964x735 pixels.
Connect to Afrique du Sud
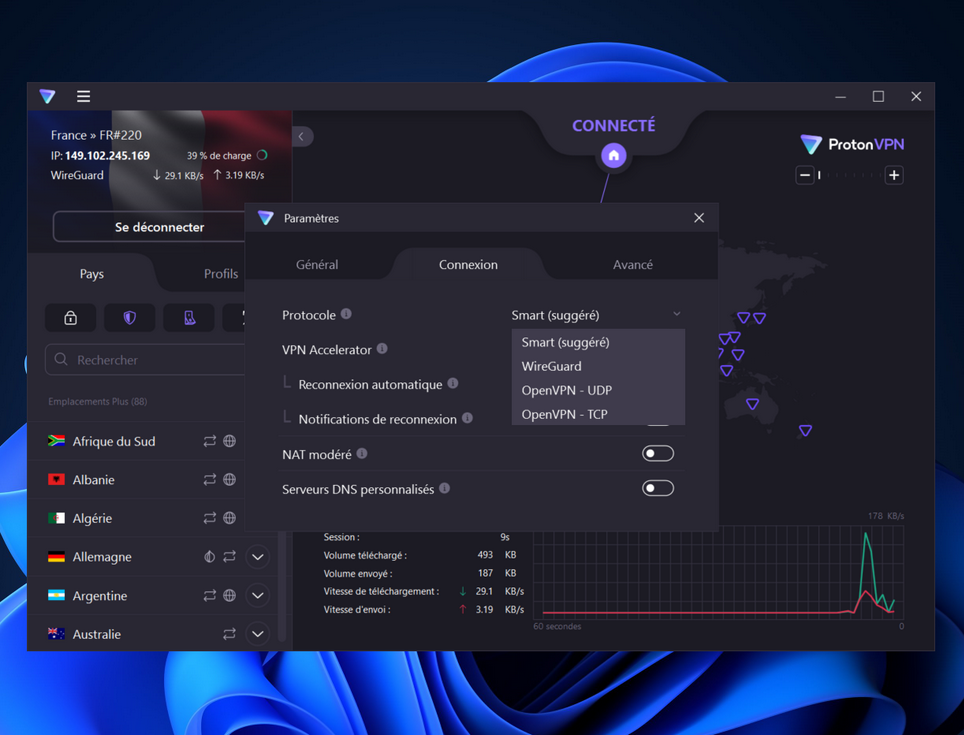(x=114, y=441)
